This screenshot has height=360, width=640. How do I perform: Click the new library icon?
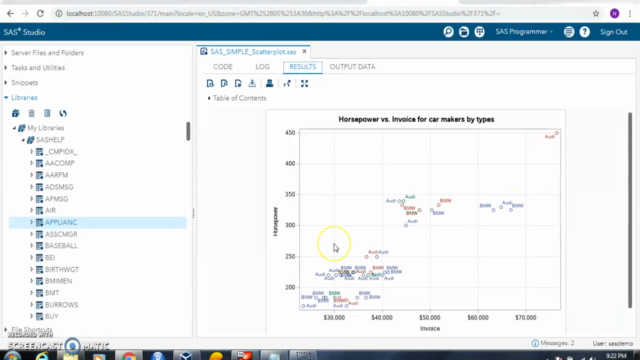(x=16, y=113)
